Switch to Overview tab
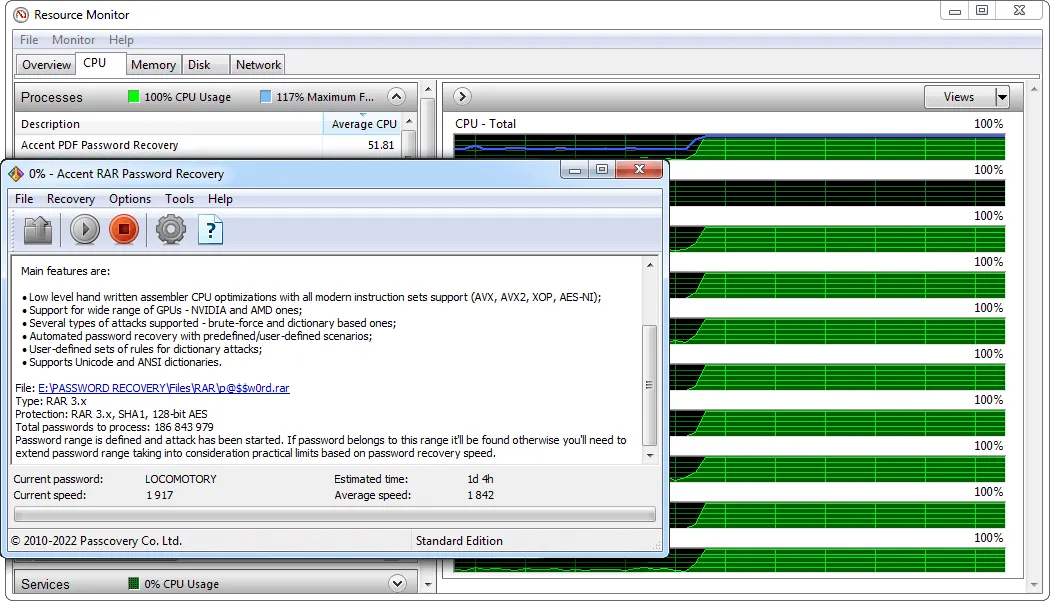Viewport: 1050px width, 601px height. 46,65
